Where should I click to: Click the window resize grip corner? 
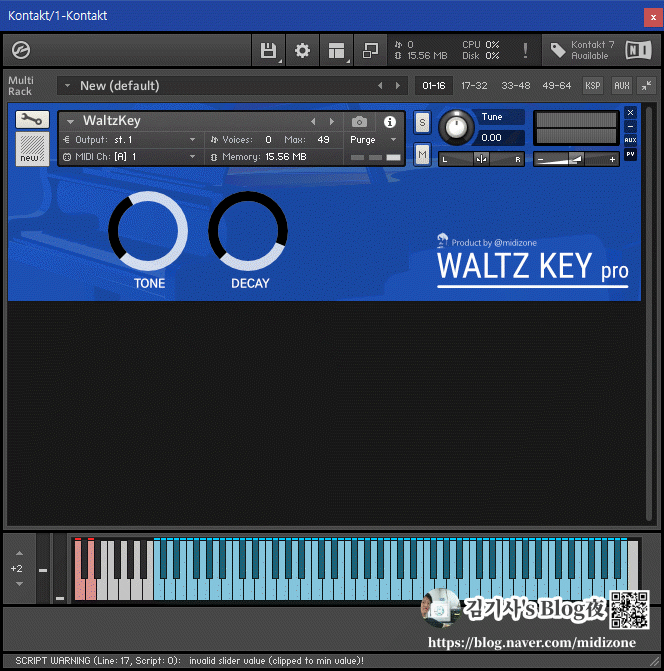[x=655, y=662]
